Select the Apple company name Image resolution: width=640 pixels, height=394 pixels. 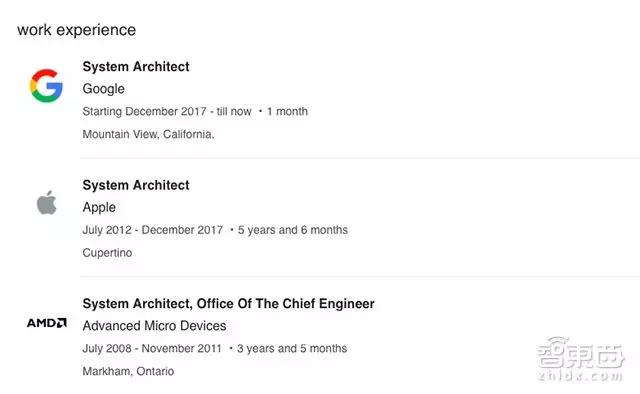point(99,207)
